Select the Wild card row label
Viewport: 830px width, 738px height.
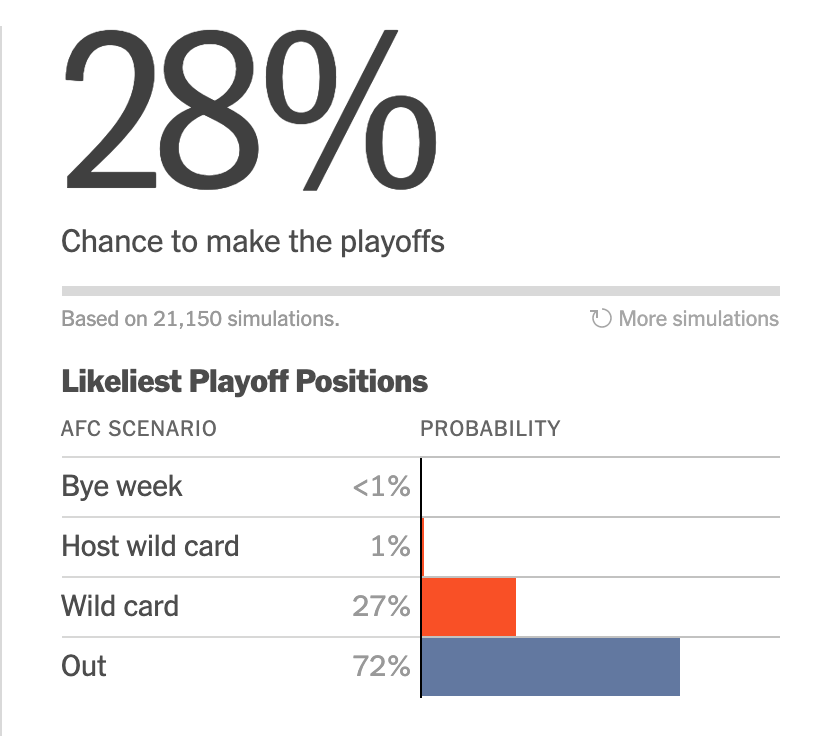point(120,606)
